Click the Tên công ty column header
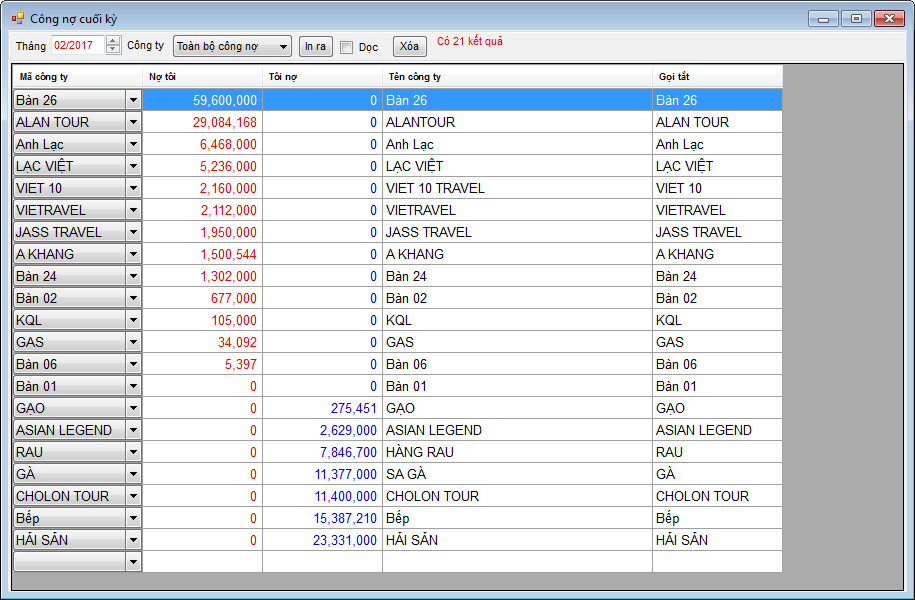This screenshot has width=915, height=600. [x=517, y=77]
